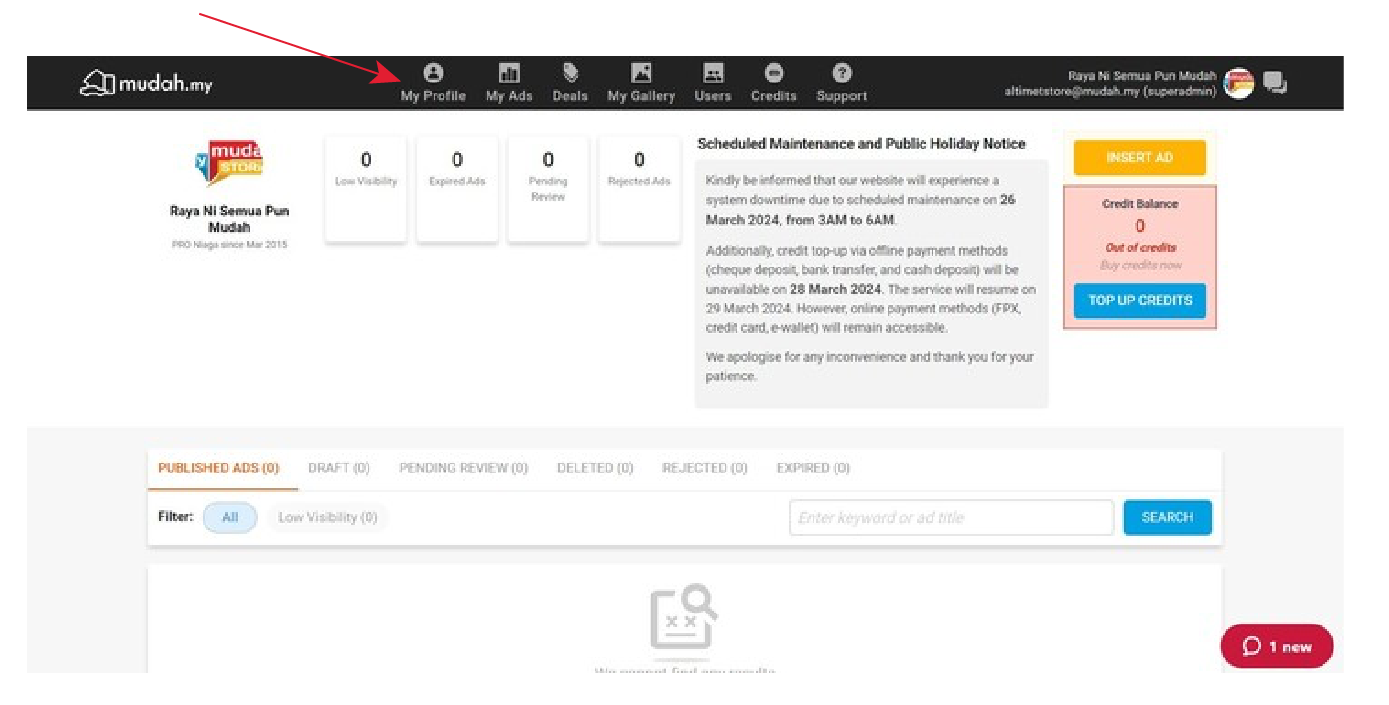Open the Expired (0) tab
Image resolution: width=1389 pixels, height=705 pixels.
click(813, 468)
